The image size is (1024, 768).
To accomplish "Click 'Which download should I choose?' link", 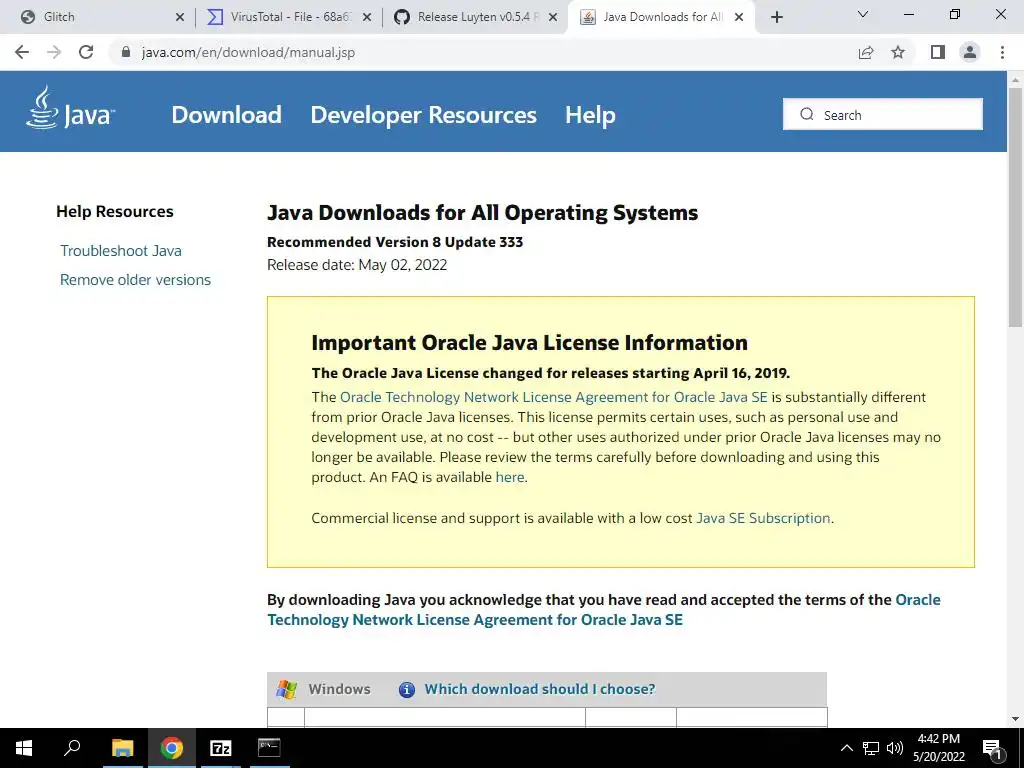I will [x=539, y=689].
